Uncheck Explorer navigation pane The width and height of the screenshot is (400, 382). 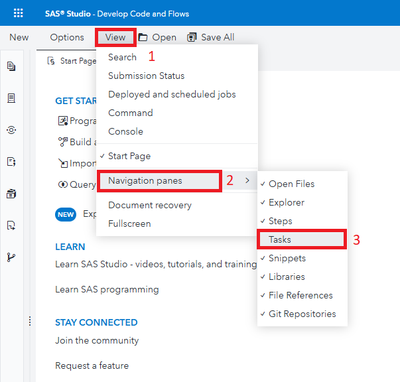tap(302, 203)
